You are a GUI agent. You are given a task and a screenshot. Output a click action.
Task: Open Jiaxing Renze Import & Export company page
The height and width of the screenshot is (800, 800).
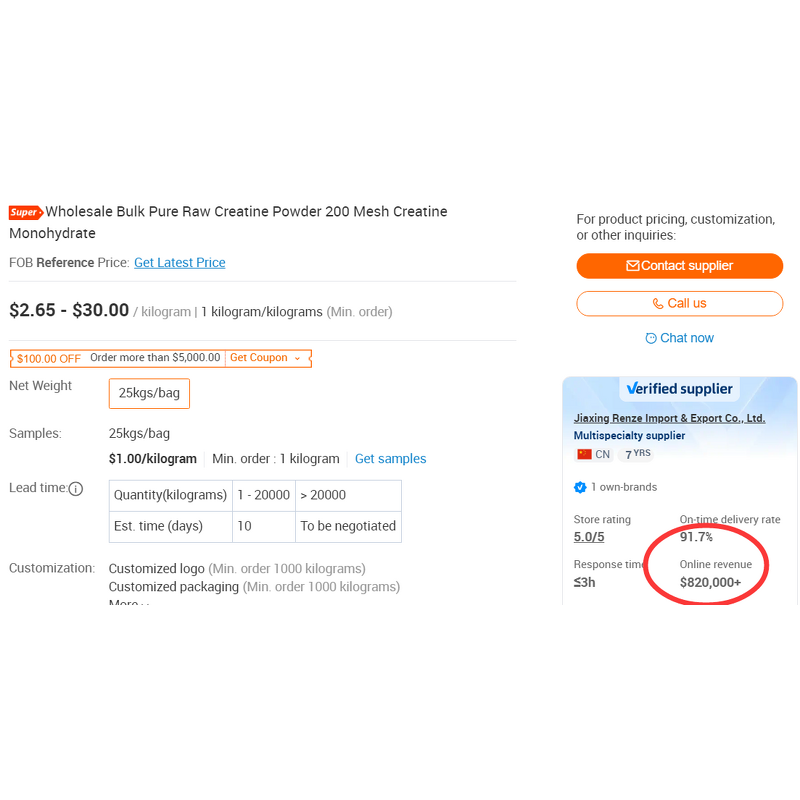669,419
